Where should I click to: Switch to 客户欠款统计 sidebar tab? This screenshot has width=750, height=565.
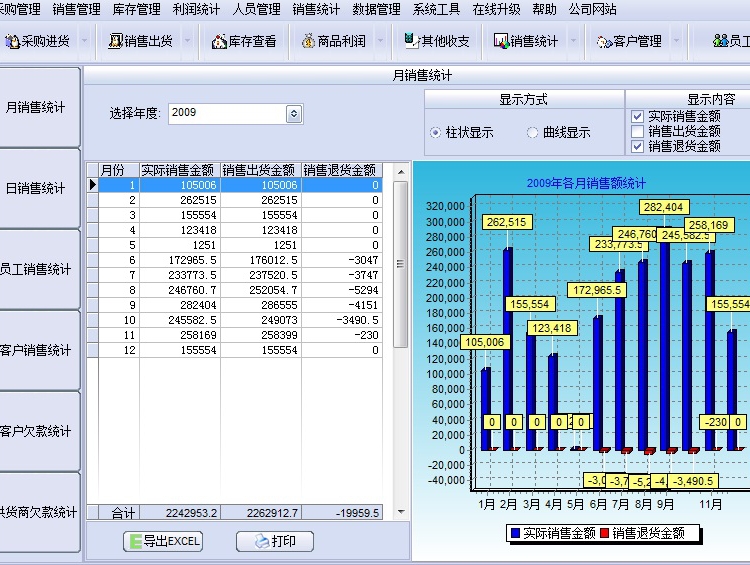click(x=39, y=431)
